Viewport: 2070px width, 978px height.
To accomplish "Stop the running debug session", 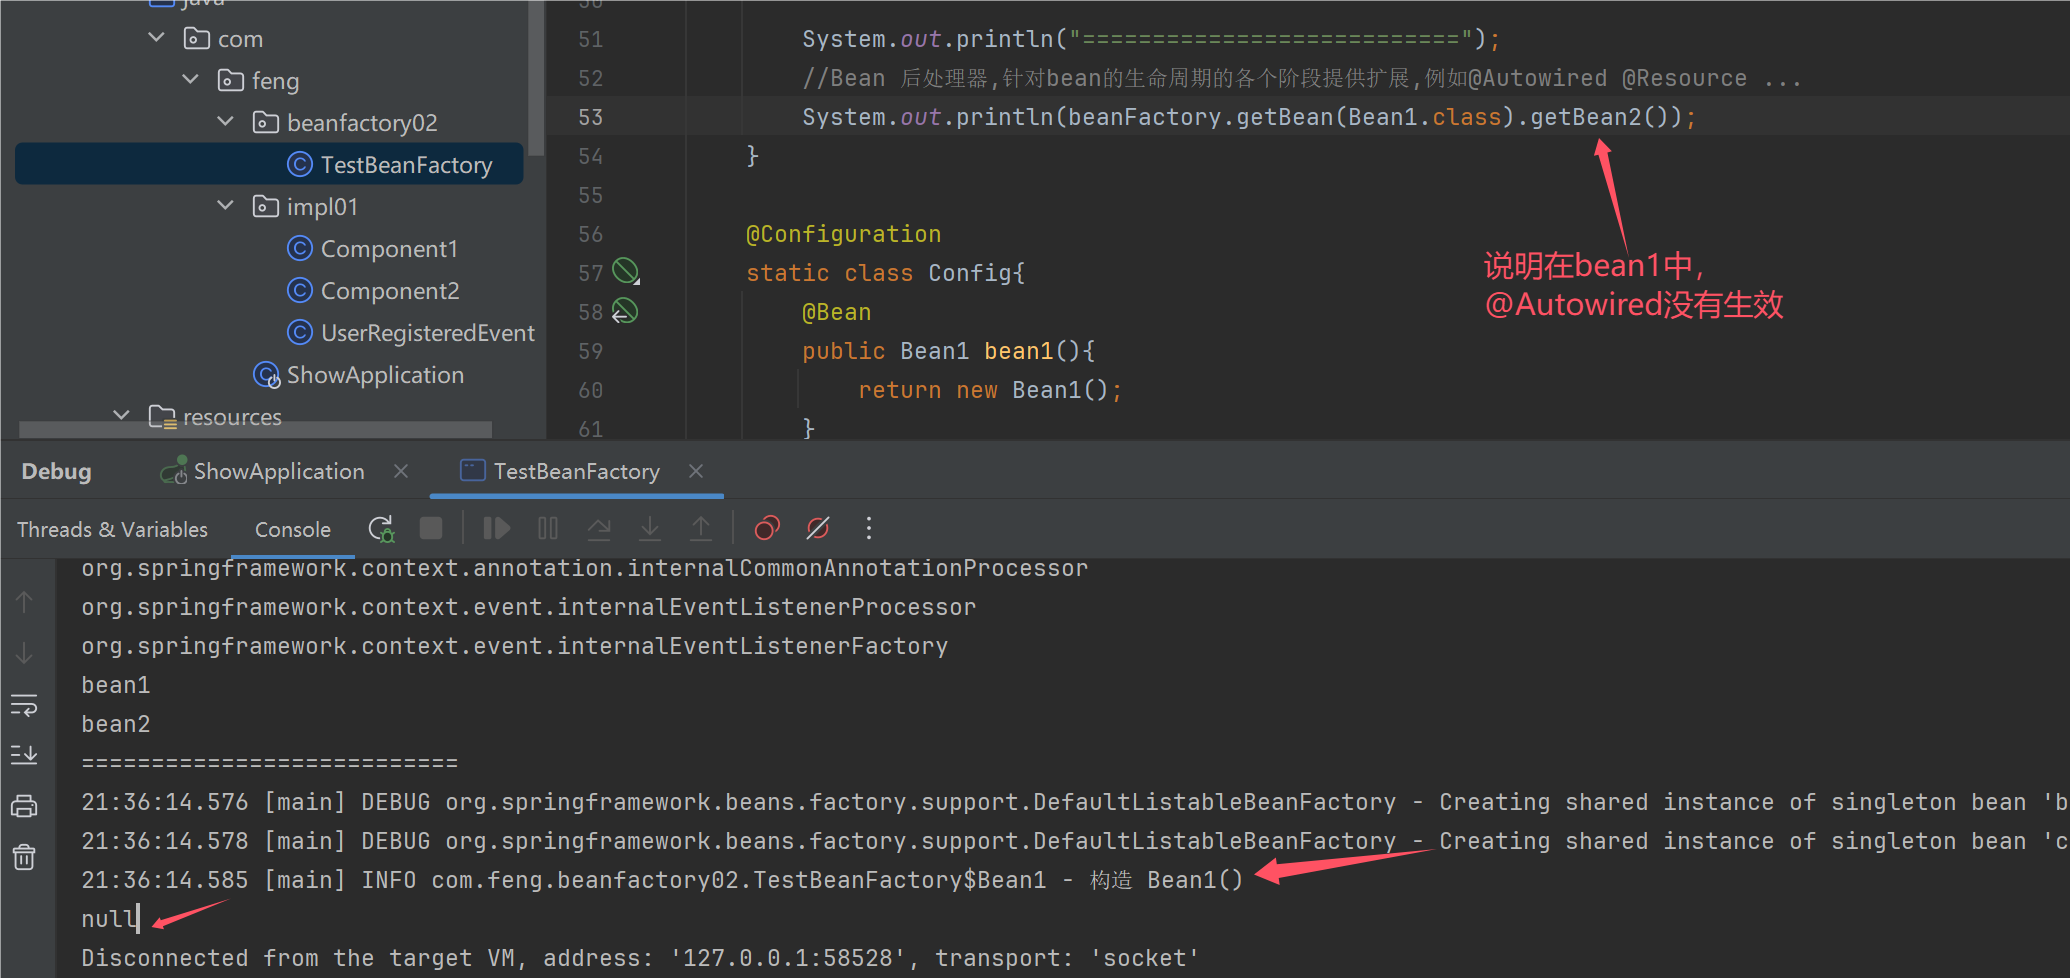I will click(431, 528).
